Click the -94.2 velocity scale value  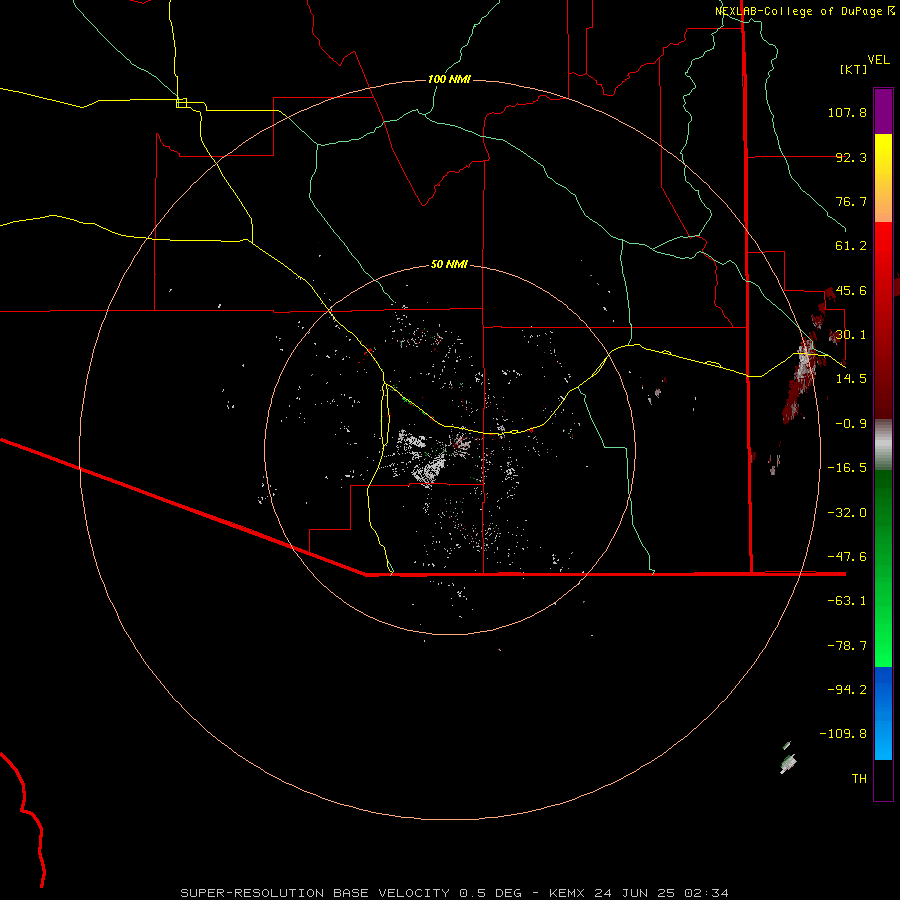[x=847, y=690]
